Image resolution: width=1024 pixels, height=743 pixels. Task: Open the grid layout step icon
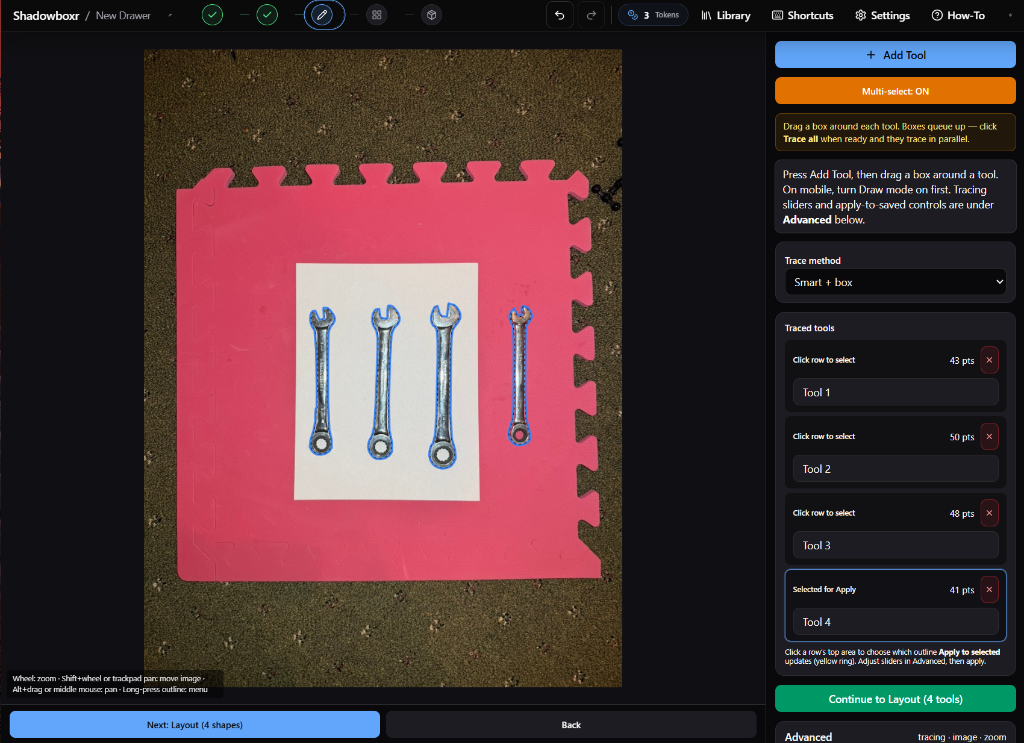[x=377, y=15]
